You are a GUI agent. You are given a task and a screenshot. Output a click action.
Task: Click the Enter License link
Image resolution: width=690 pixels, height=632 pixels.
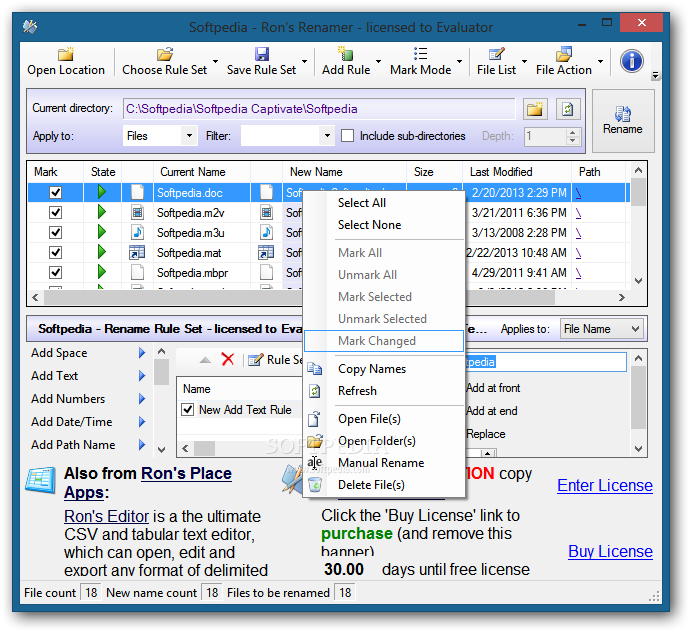[605, 485]
